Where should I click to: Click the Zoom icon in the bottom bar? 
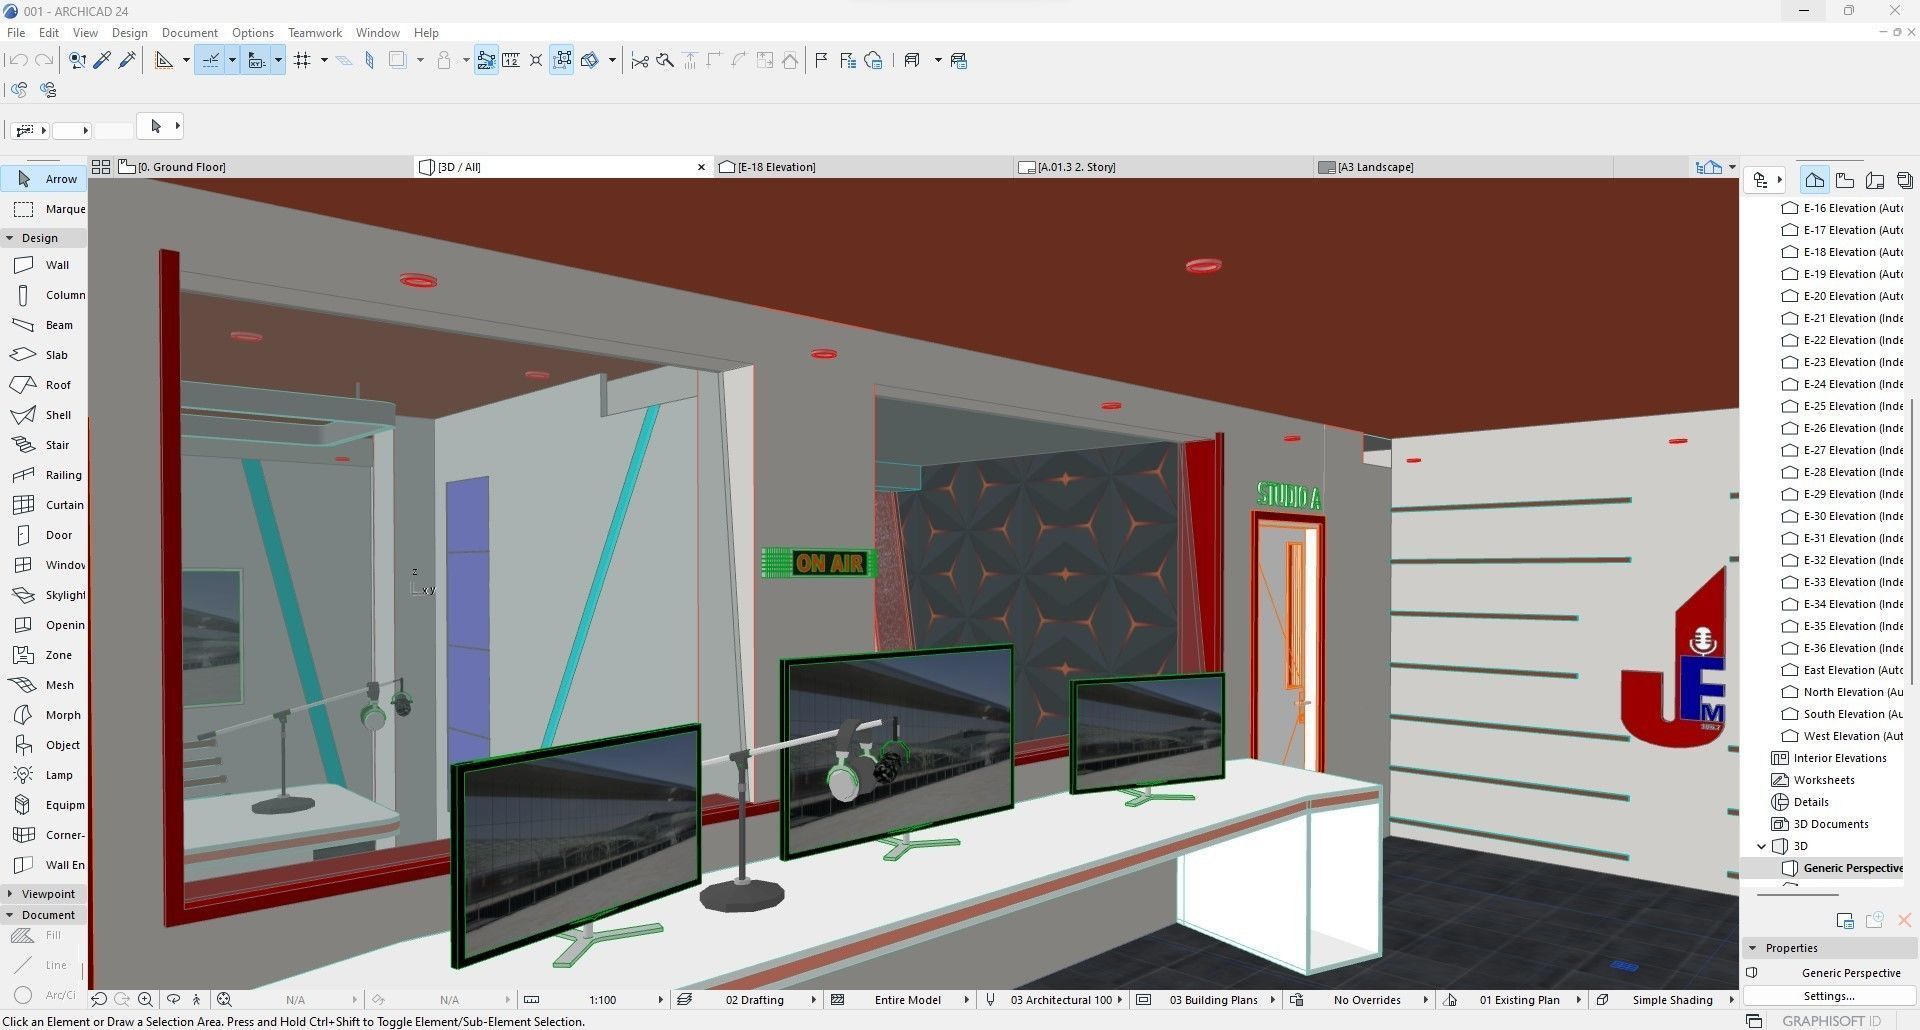145,999
